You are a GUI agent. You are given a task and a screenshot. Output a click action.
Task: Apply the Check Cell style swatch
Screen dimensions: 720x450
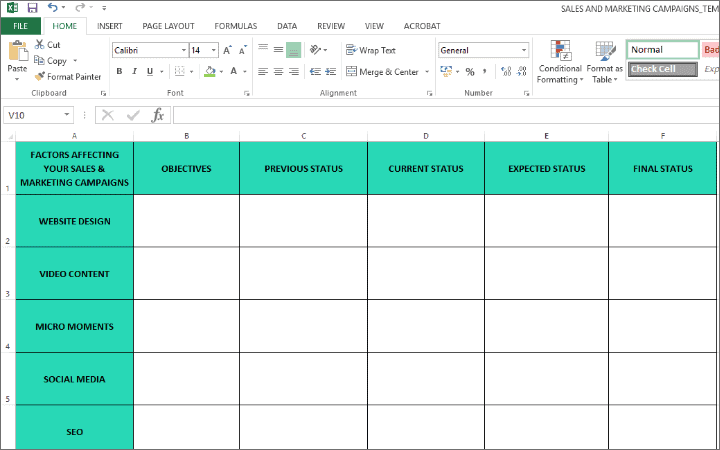point(662,69)
